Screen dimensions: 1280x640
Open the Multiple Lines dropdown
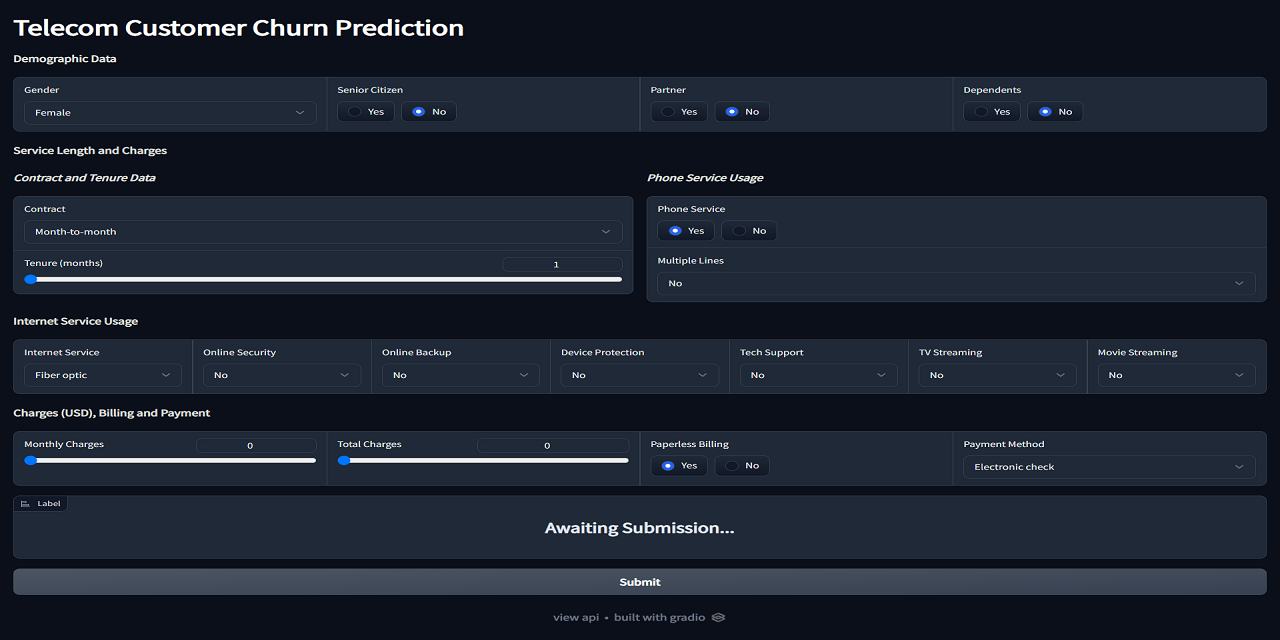click(955, 283)
